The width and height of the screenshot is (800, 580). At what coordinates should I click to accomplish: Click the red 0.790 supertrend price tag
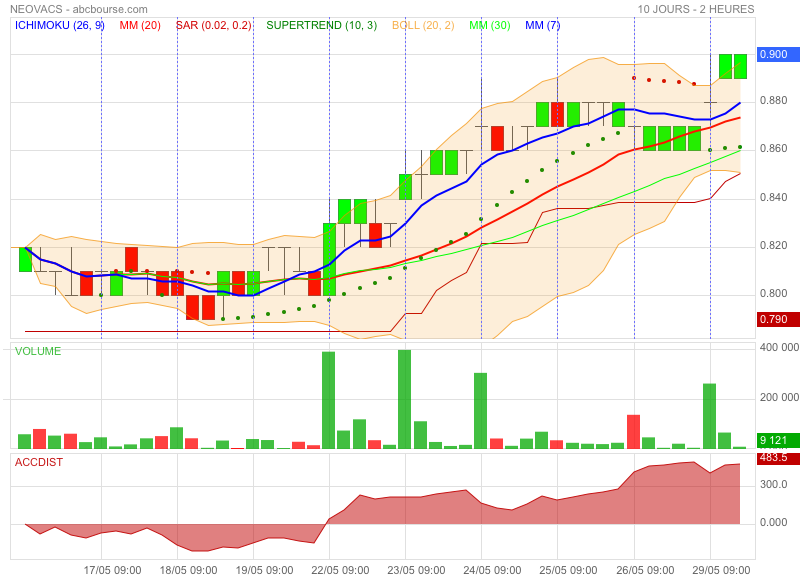778,319
